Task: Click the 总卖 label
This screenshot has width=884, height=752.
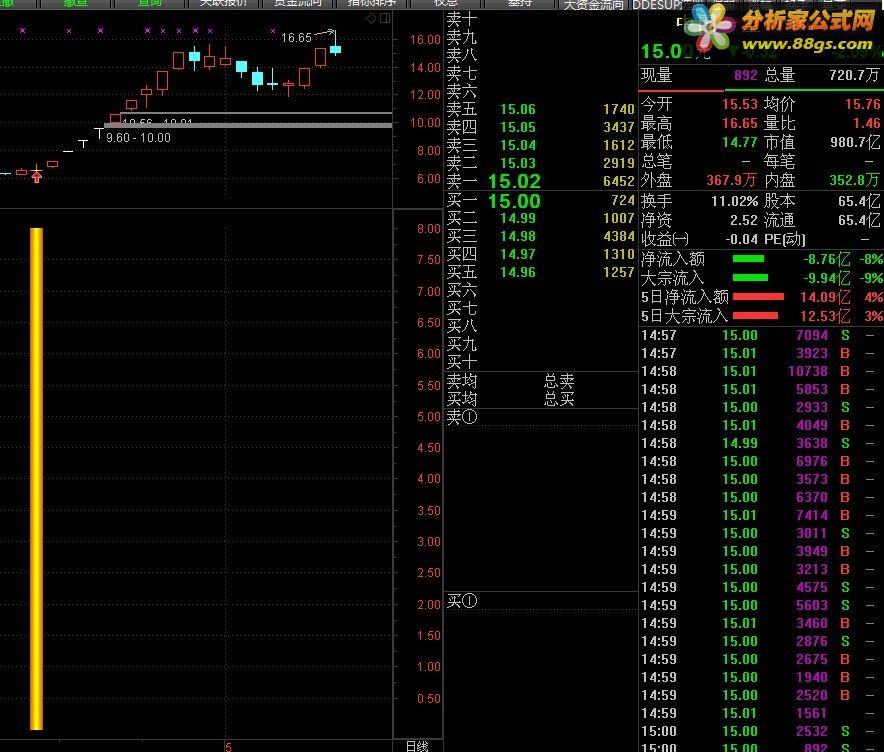Action: pyautogui.click(x=559, y=382)
